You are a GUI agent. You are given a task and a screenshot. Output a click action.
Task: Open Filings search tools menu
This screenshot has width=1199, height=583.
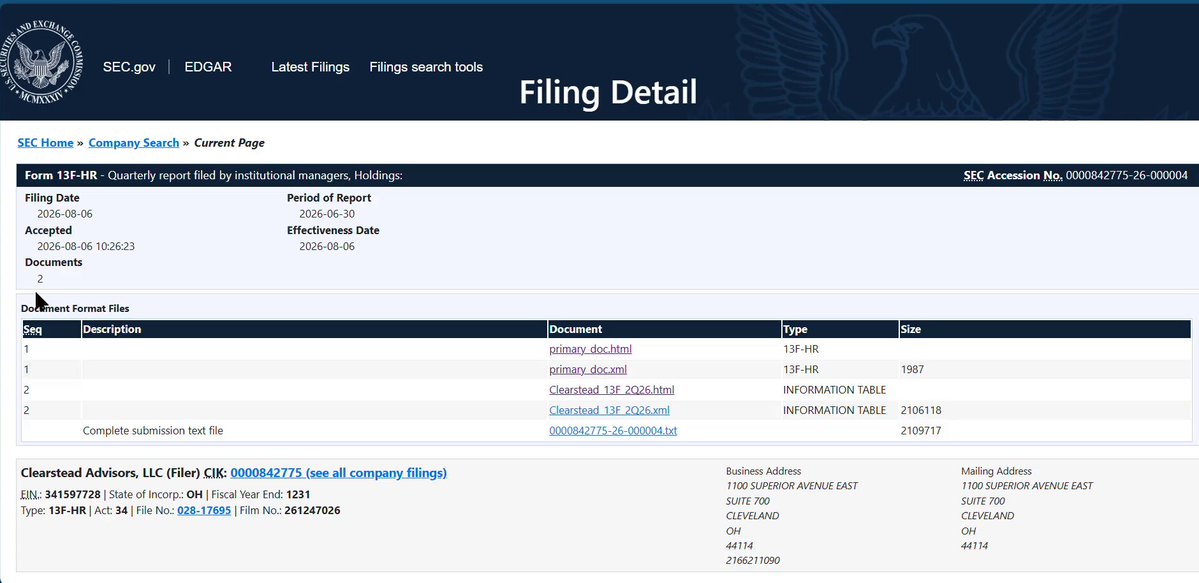click(426, 67)
